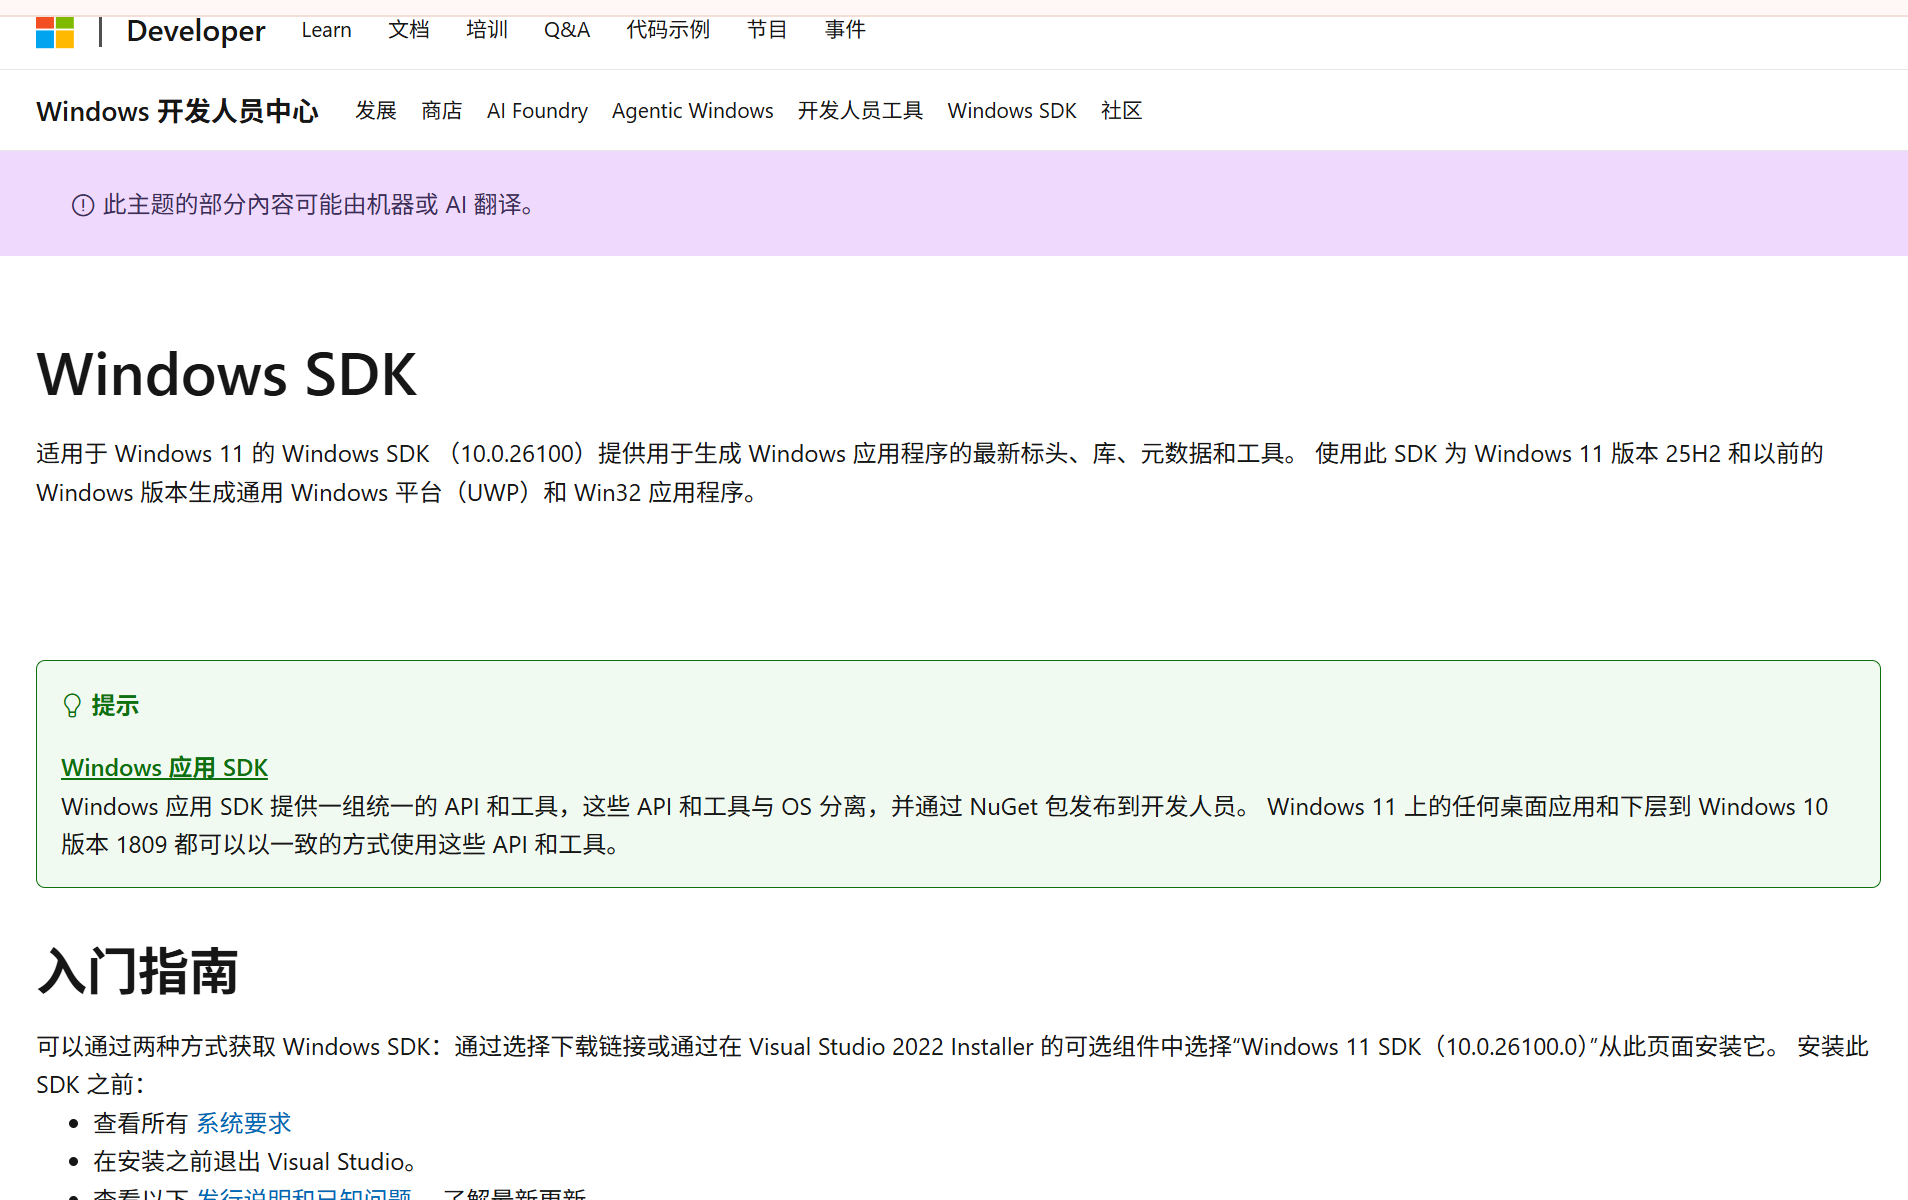Click the Windows 开发人员中心 title link
The width and height of the screenshot is (1908, 1200).
tap(178, 111)
